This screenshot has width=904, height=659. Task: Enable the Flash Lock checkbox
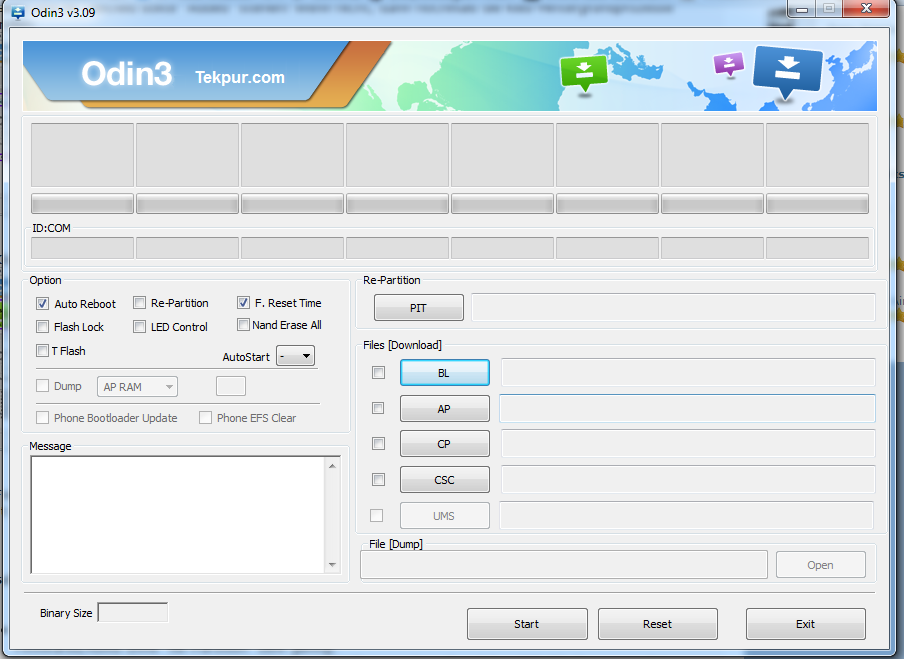42,327
